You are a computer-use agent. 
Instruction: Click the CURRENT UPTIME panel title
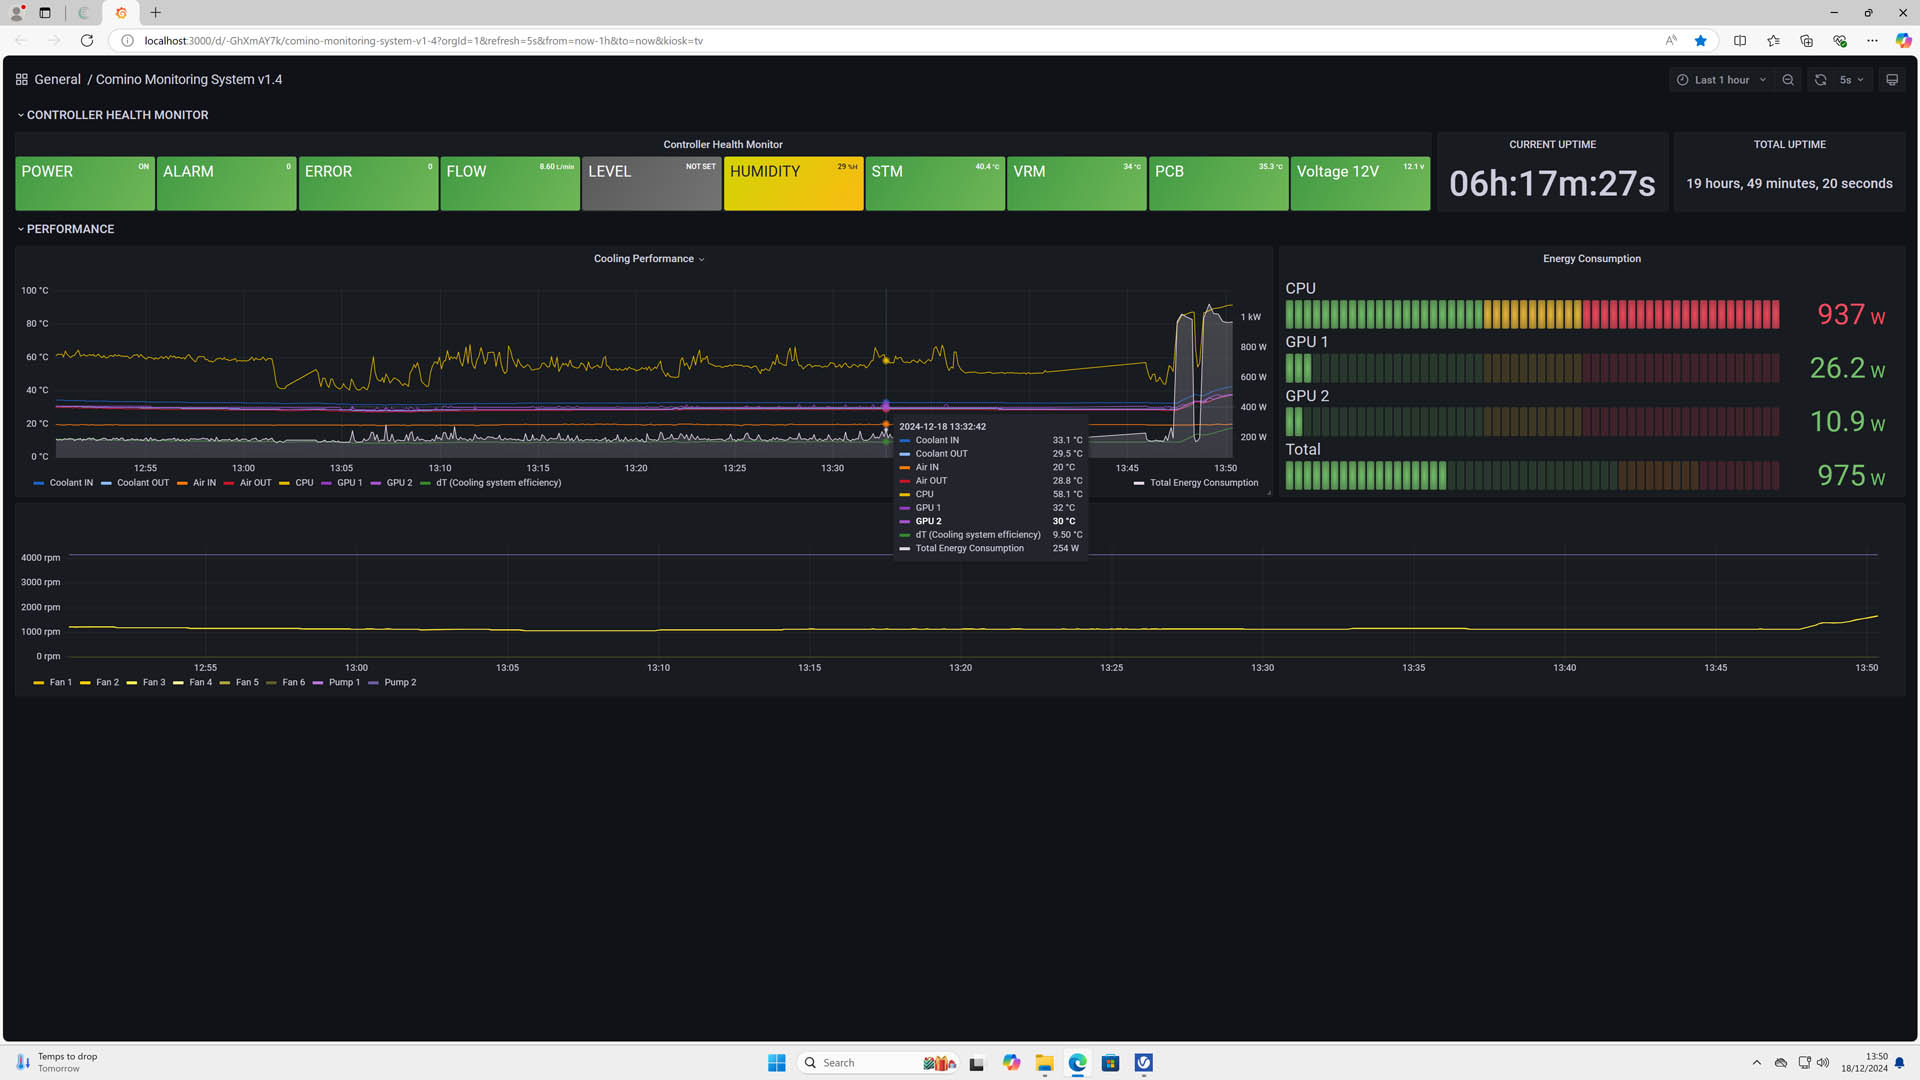(x=1552, y=145)
